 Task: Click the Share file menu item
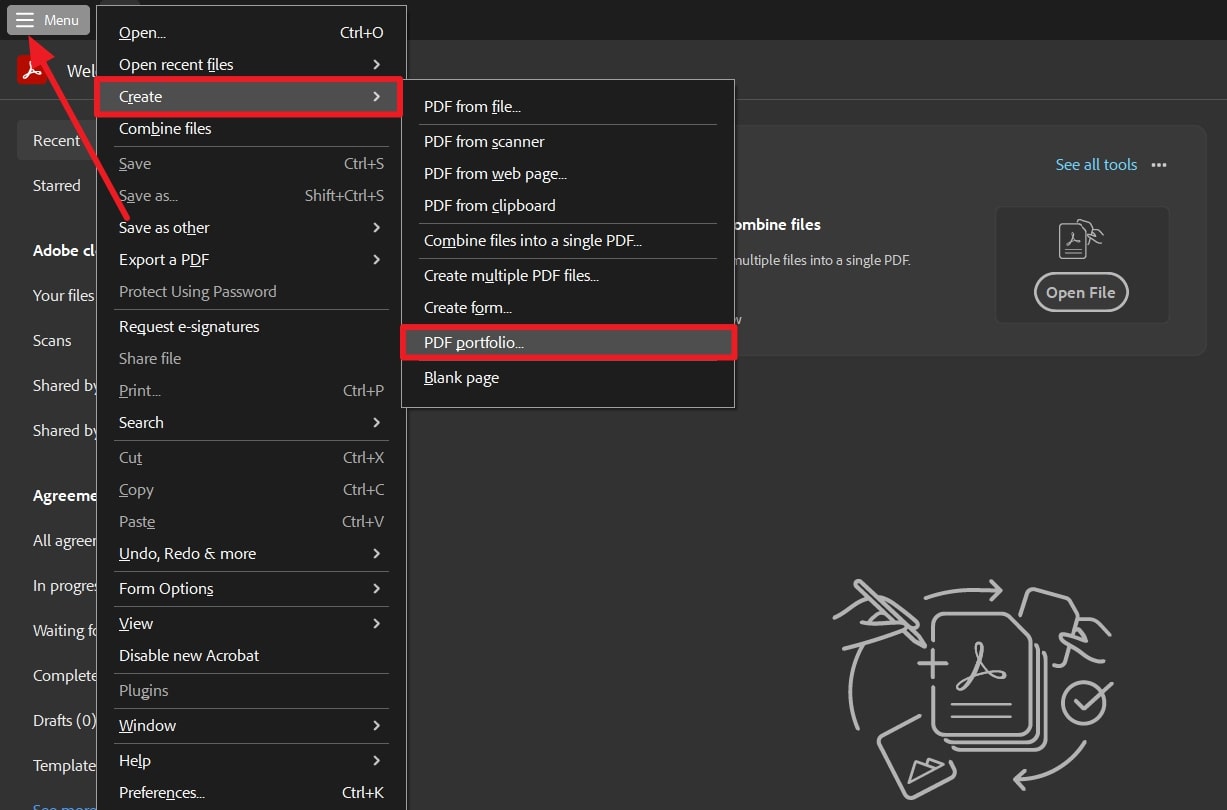point(251,359)
